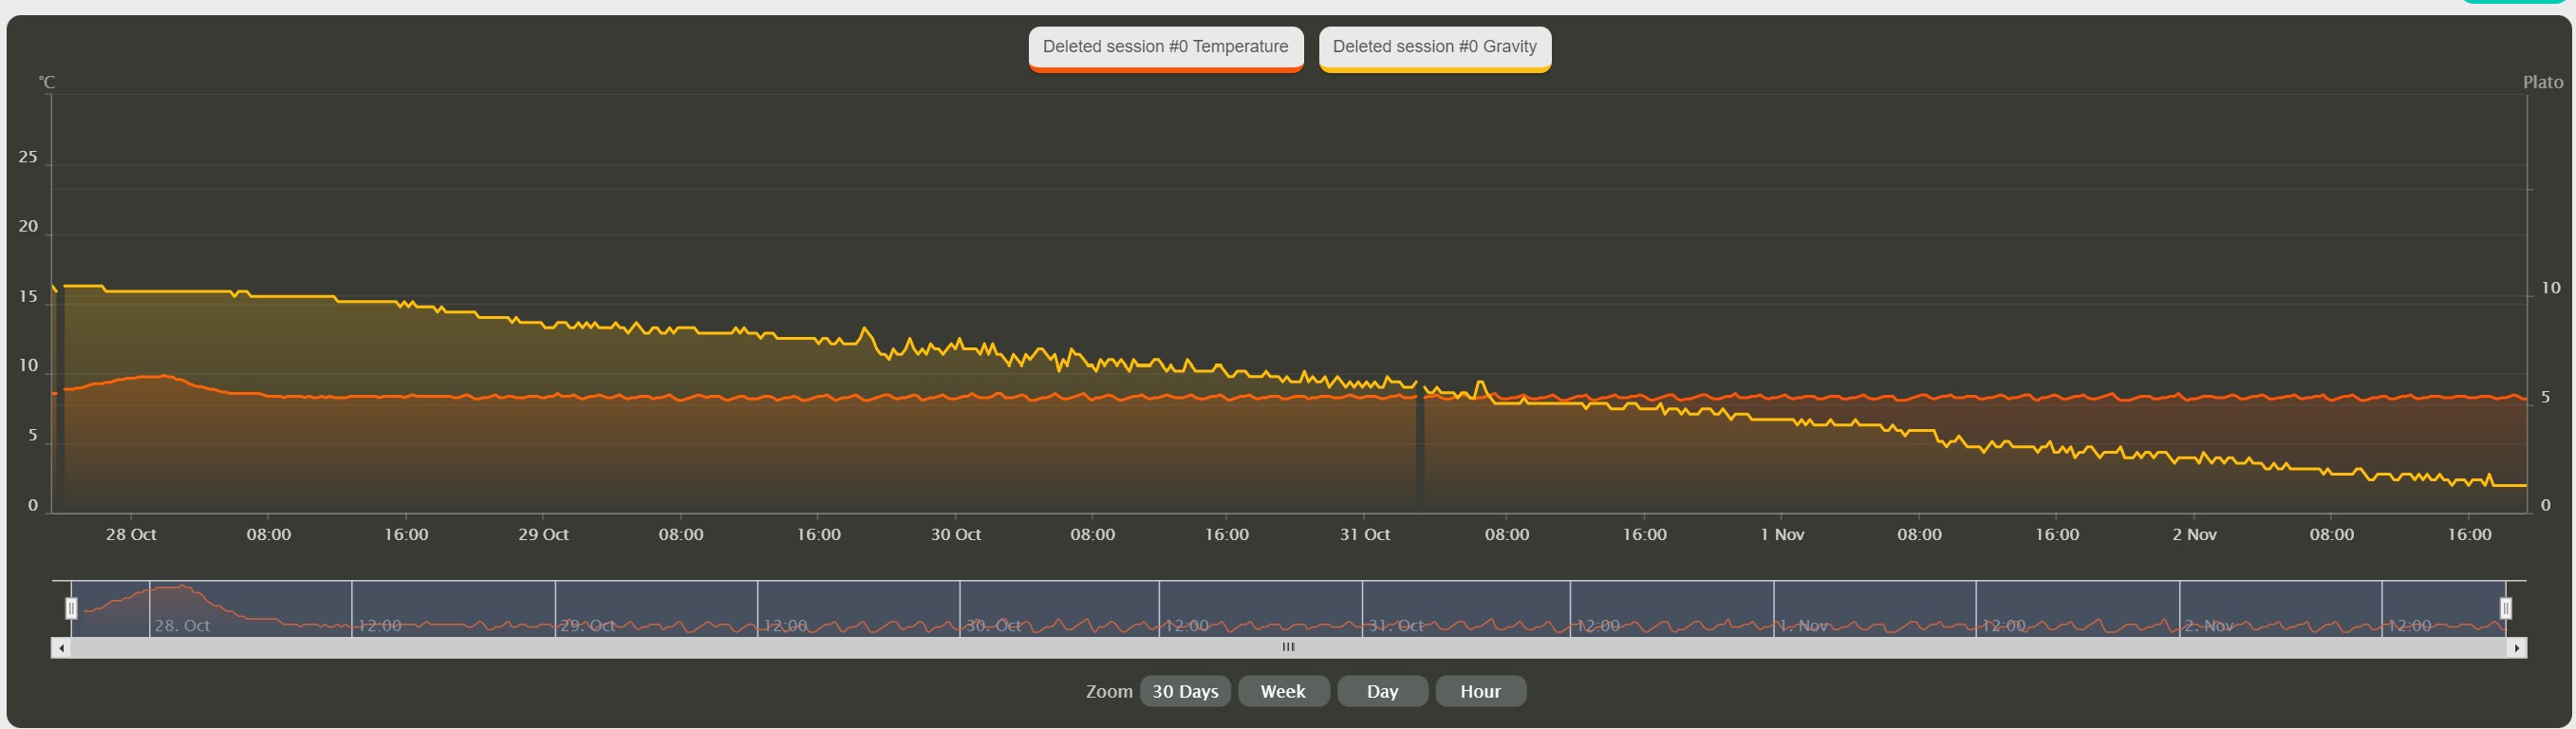Click the navigator at the 1. Nov marker

coord(1802,626)
